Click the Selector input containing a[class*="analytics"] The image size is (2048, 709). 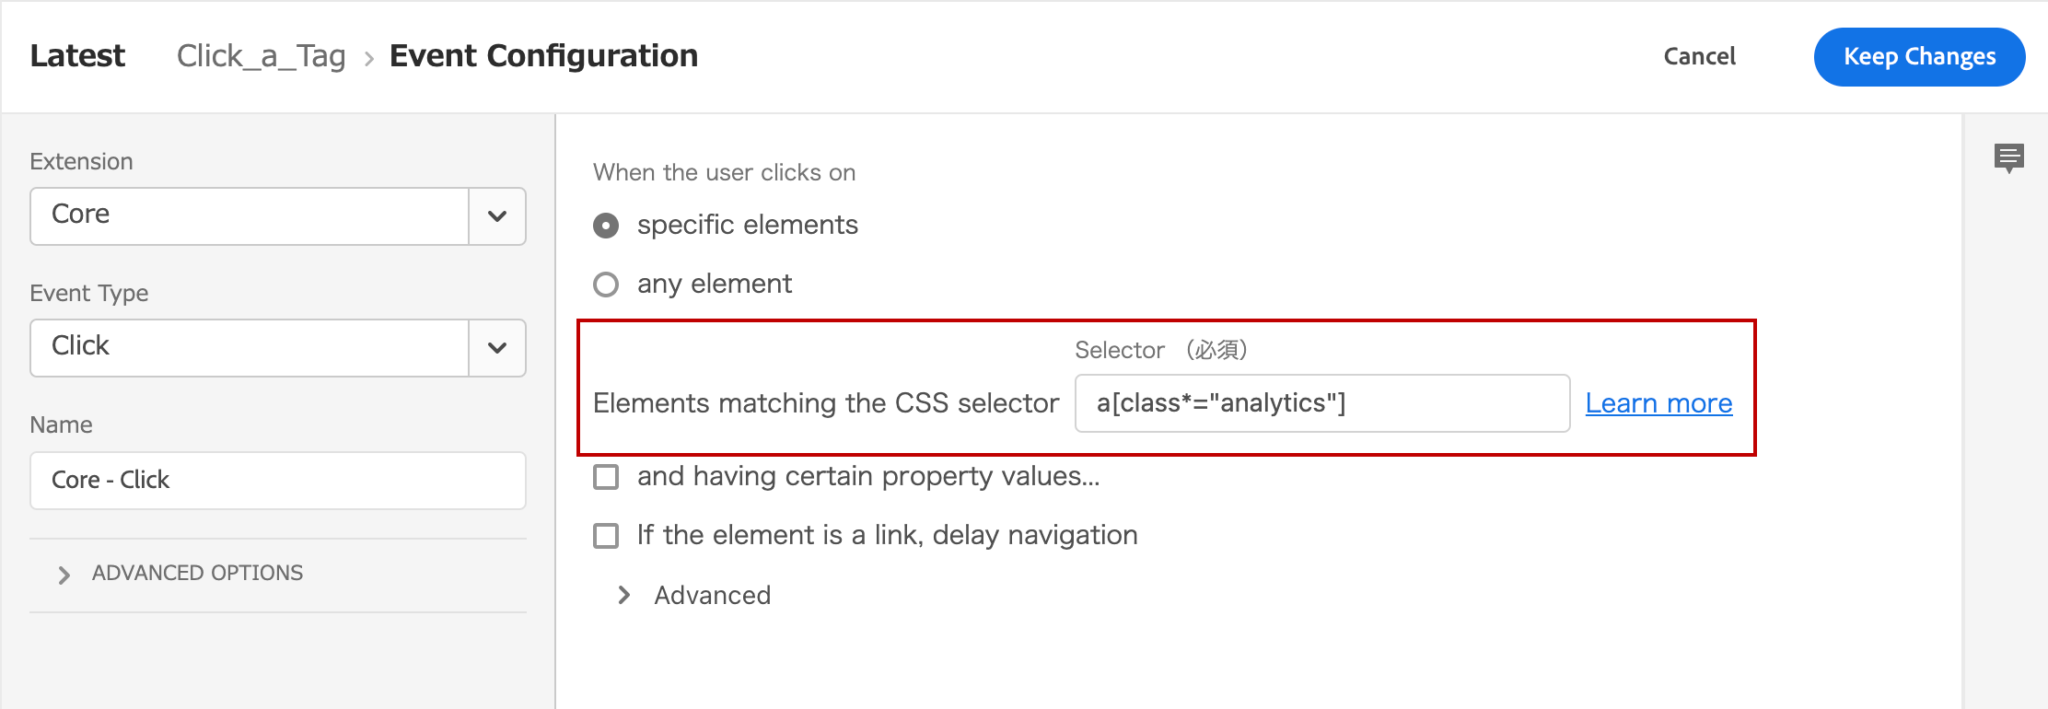[1320, 403]
